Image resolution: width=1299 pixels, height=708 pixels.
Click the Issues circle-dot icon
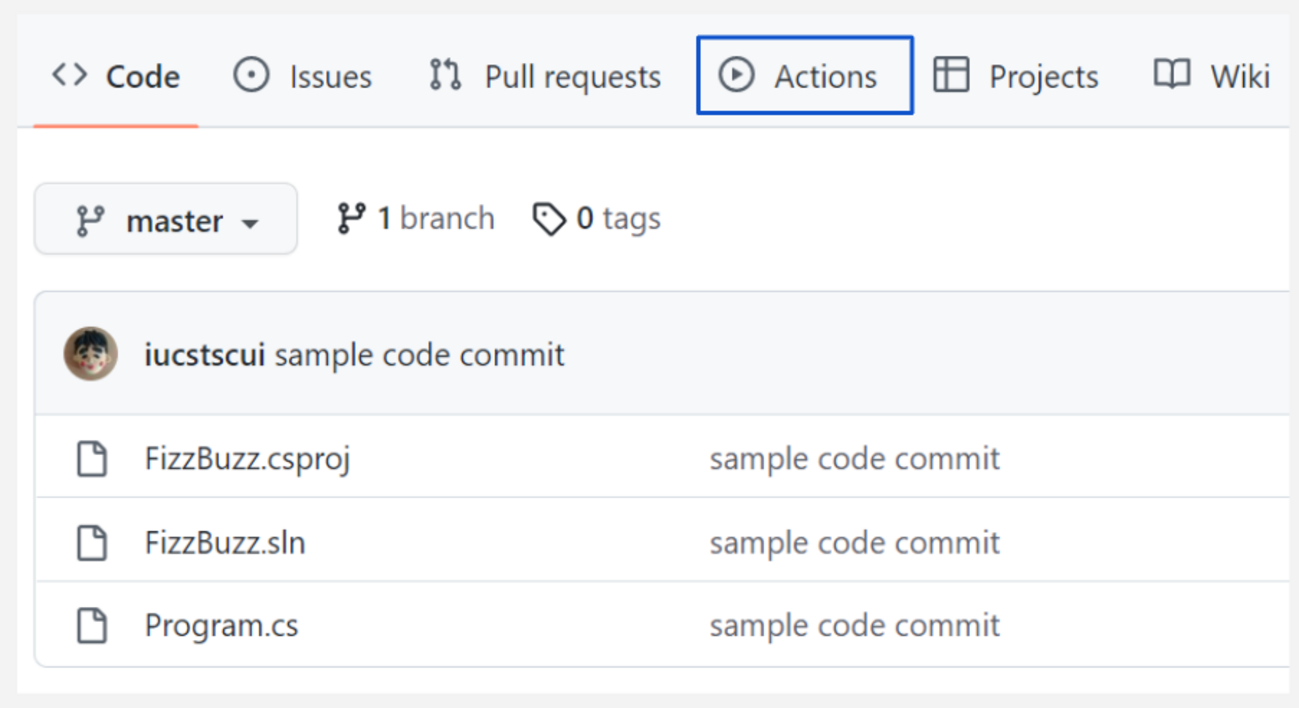tap(251, 75)
